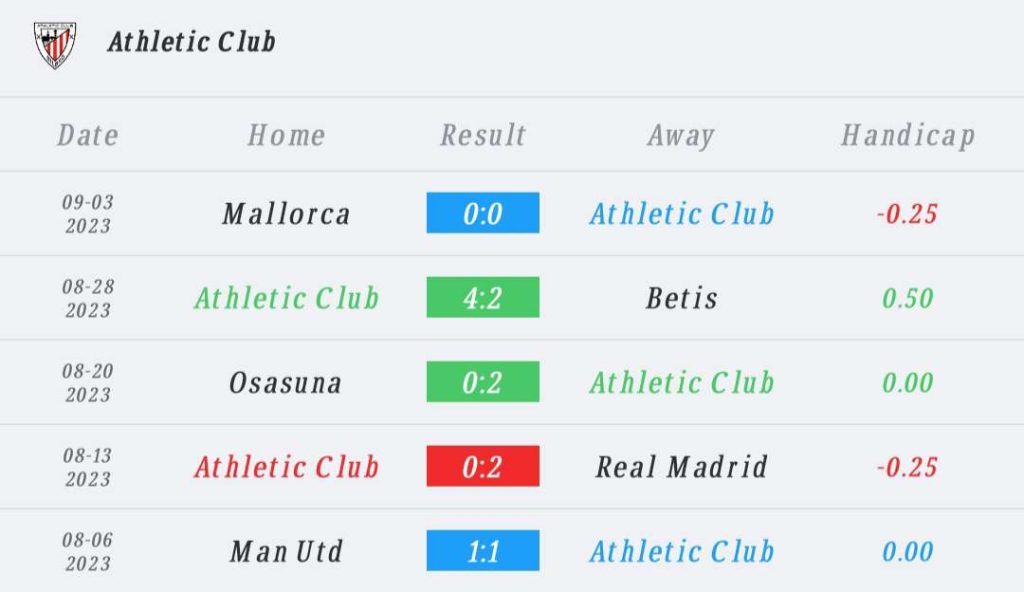Viewport: 1024px width, 592px height.
Task: Click red Athletic Club home team name
Action: 287,467
